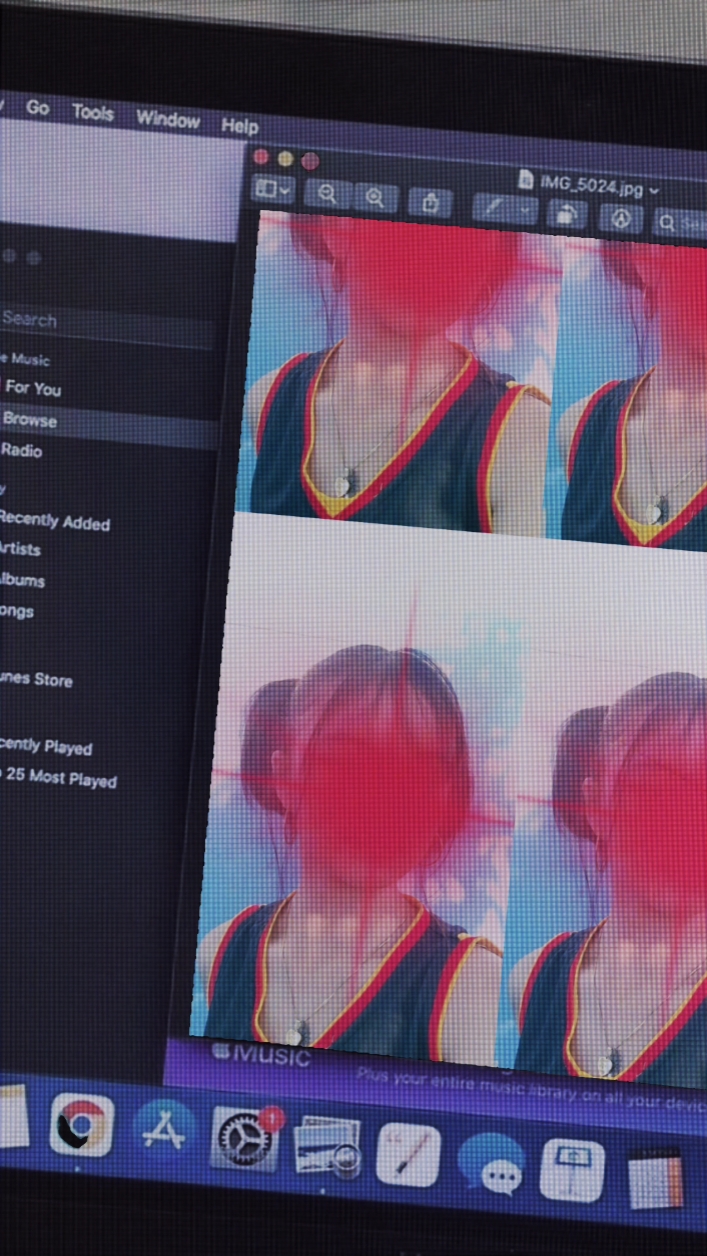The image size is (707, 1256).
Task: Click the Zoom In magnifier in Preview
Action: (376, 198)
